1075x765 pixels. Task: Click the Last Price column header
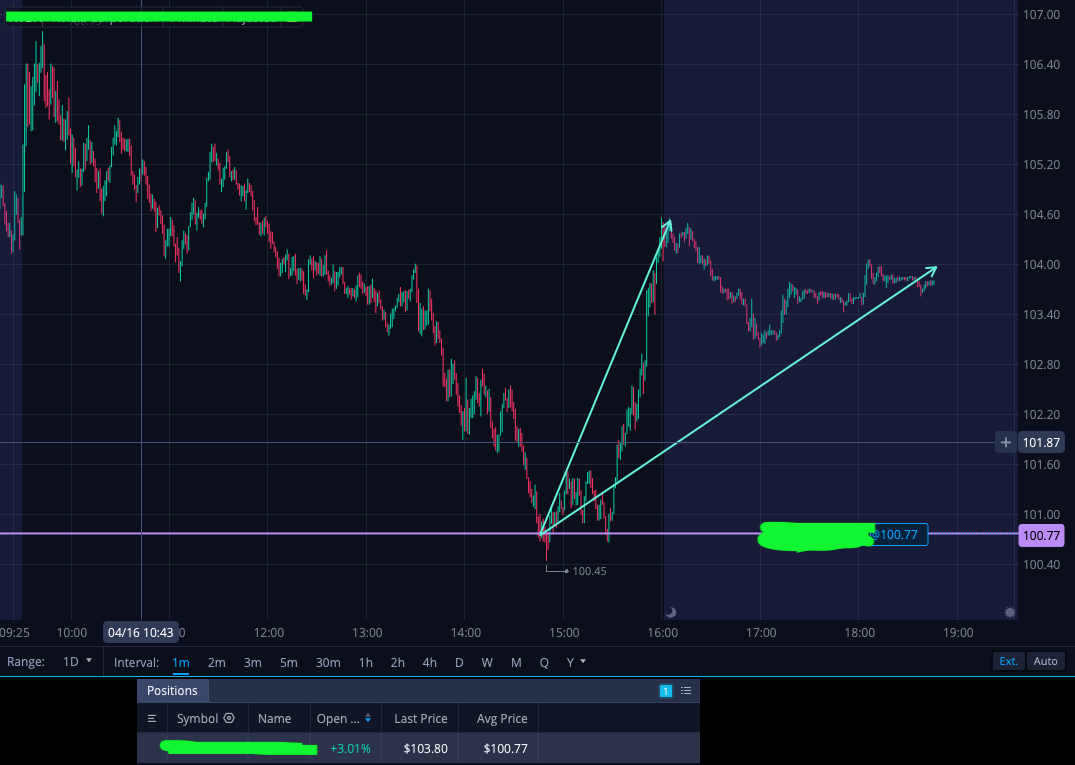click(x=420, y=718)
